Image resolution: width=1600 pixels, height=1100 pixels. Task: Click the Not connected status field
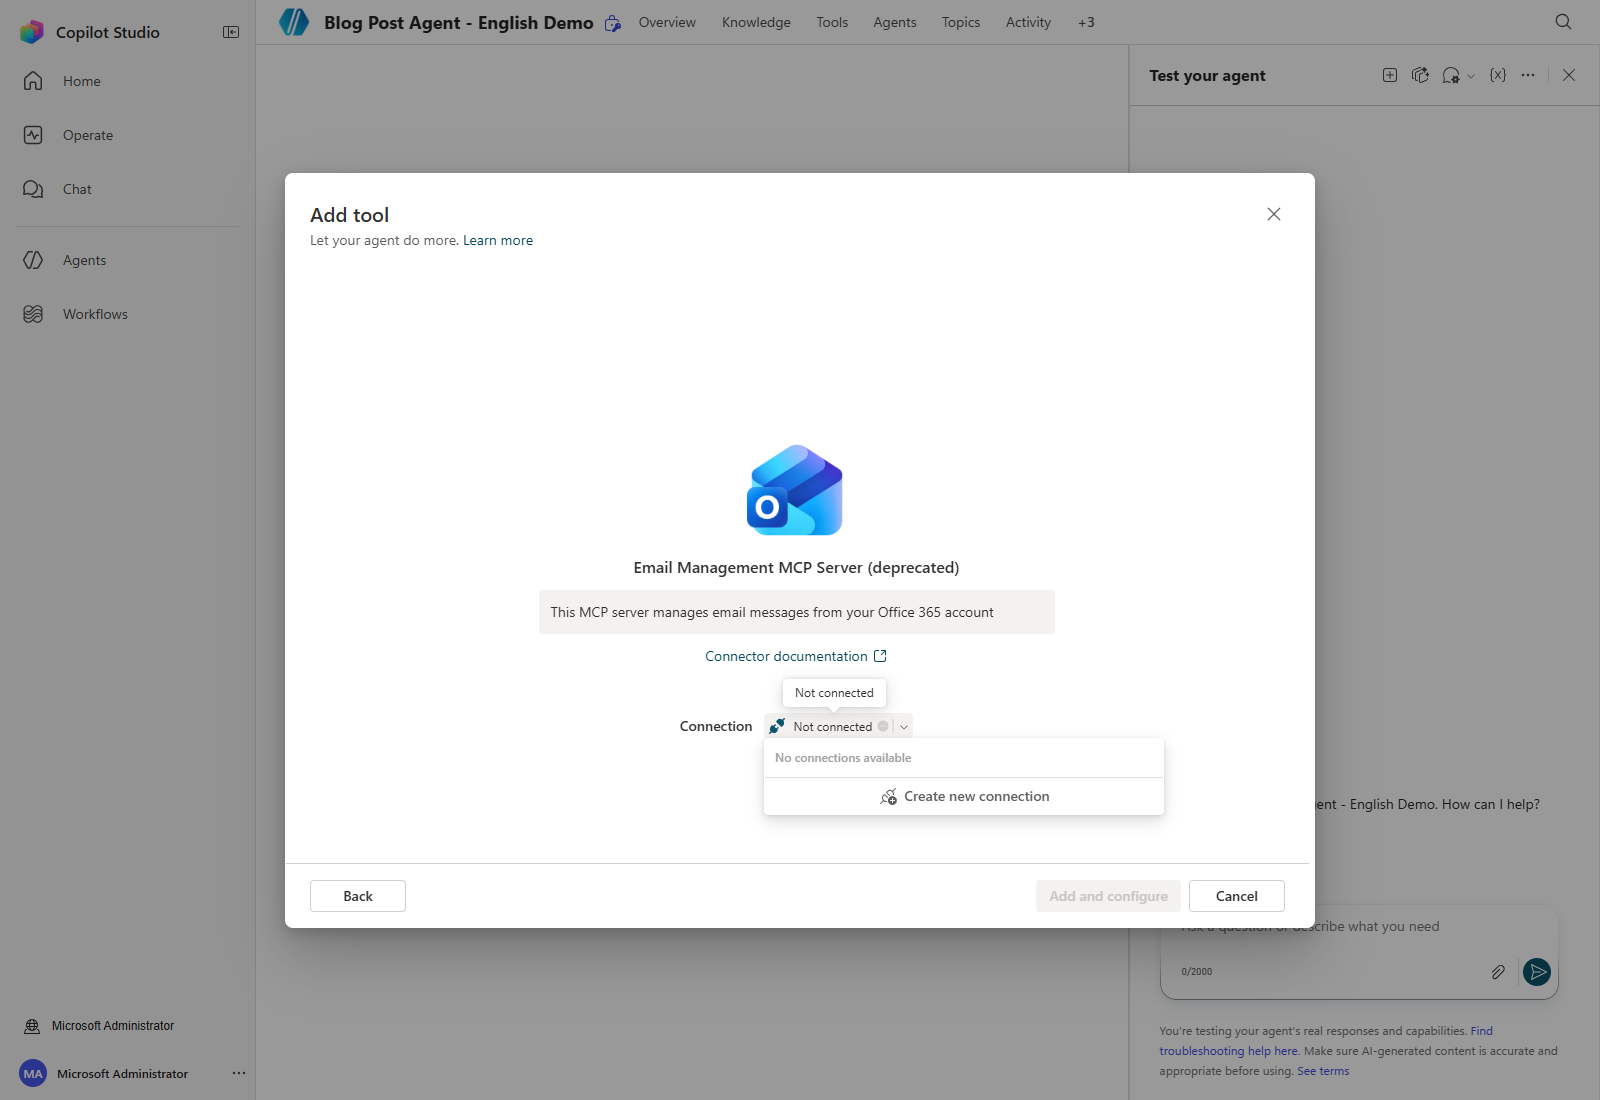click(838, 726)
